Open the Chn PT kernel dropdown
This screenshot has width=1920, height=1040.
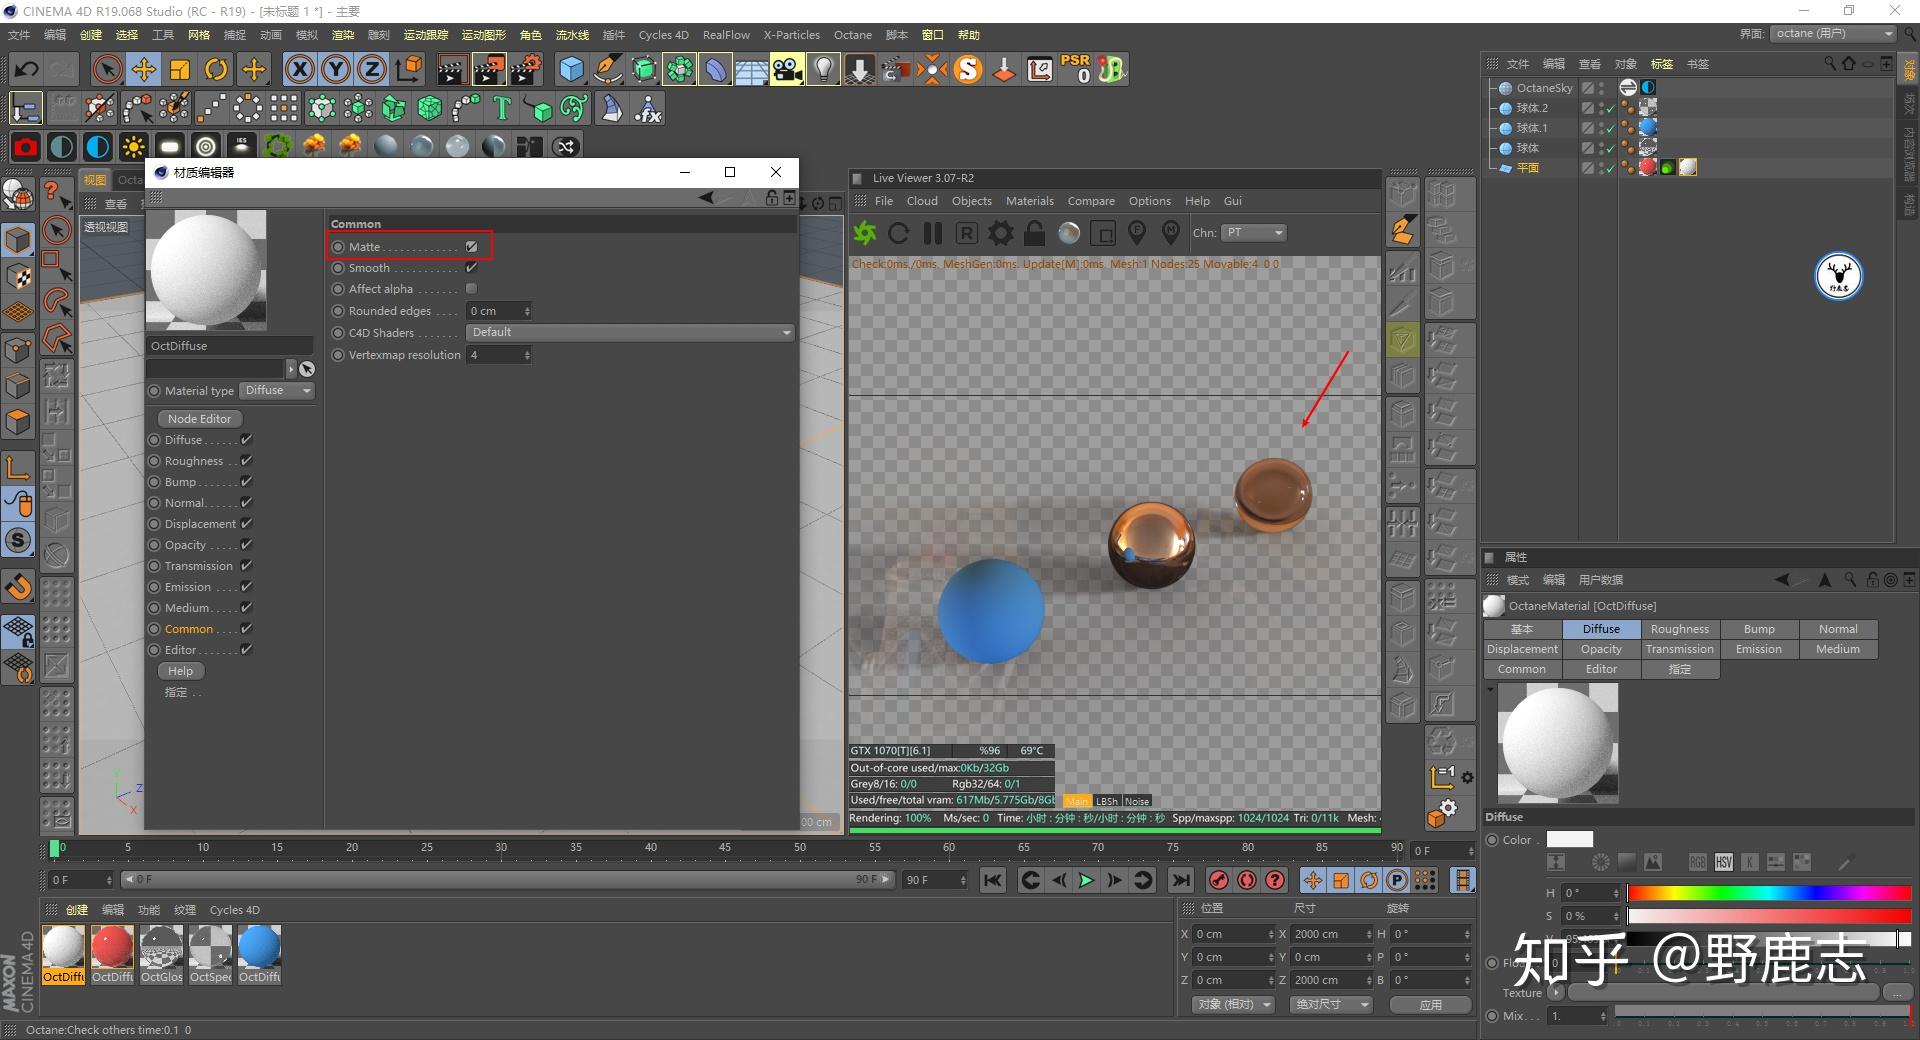click(x=1253, y=233)
